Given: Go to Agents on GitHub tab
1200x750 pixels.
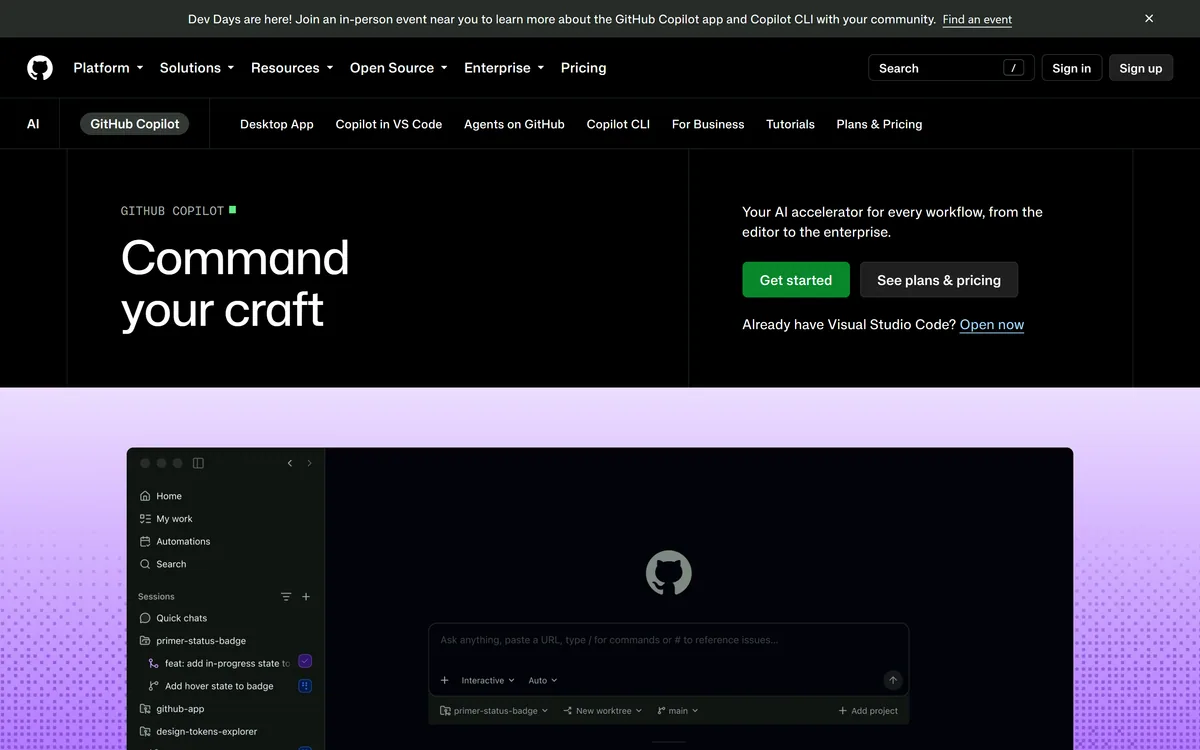Looking at the screenshot, I should click(x=514, y=124).
